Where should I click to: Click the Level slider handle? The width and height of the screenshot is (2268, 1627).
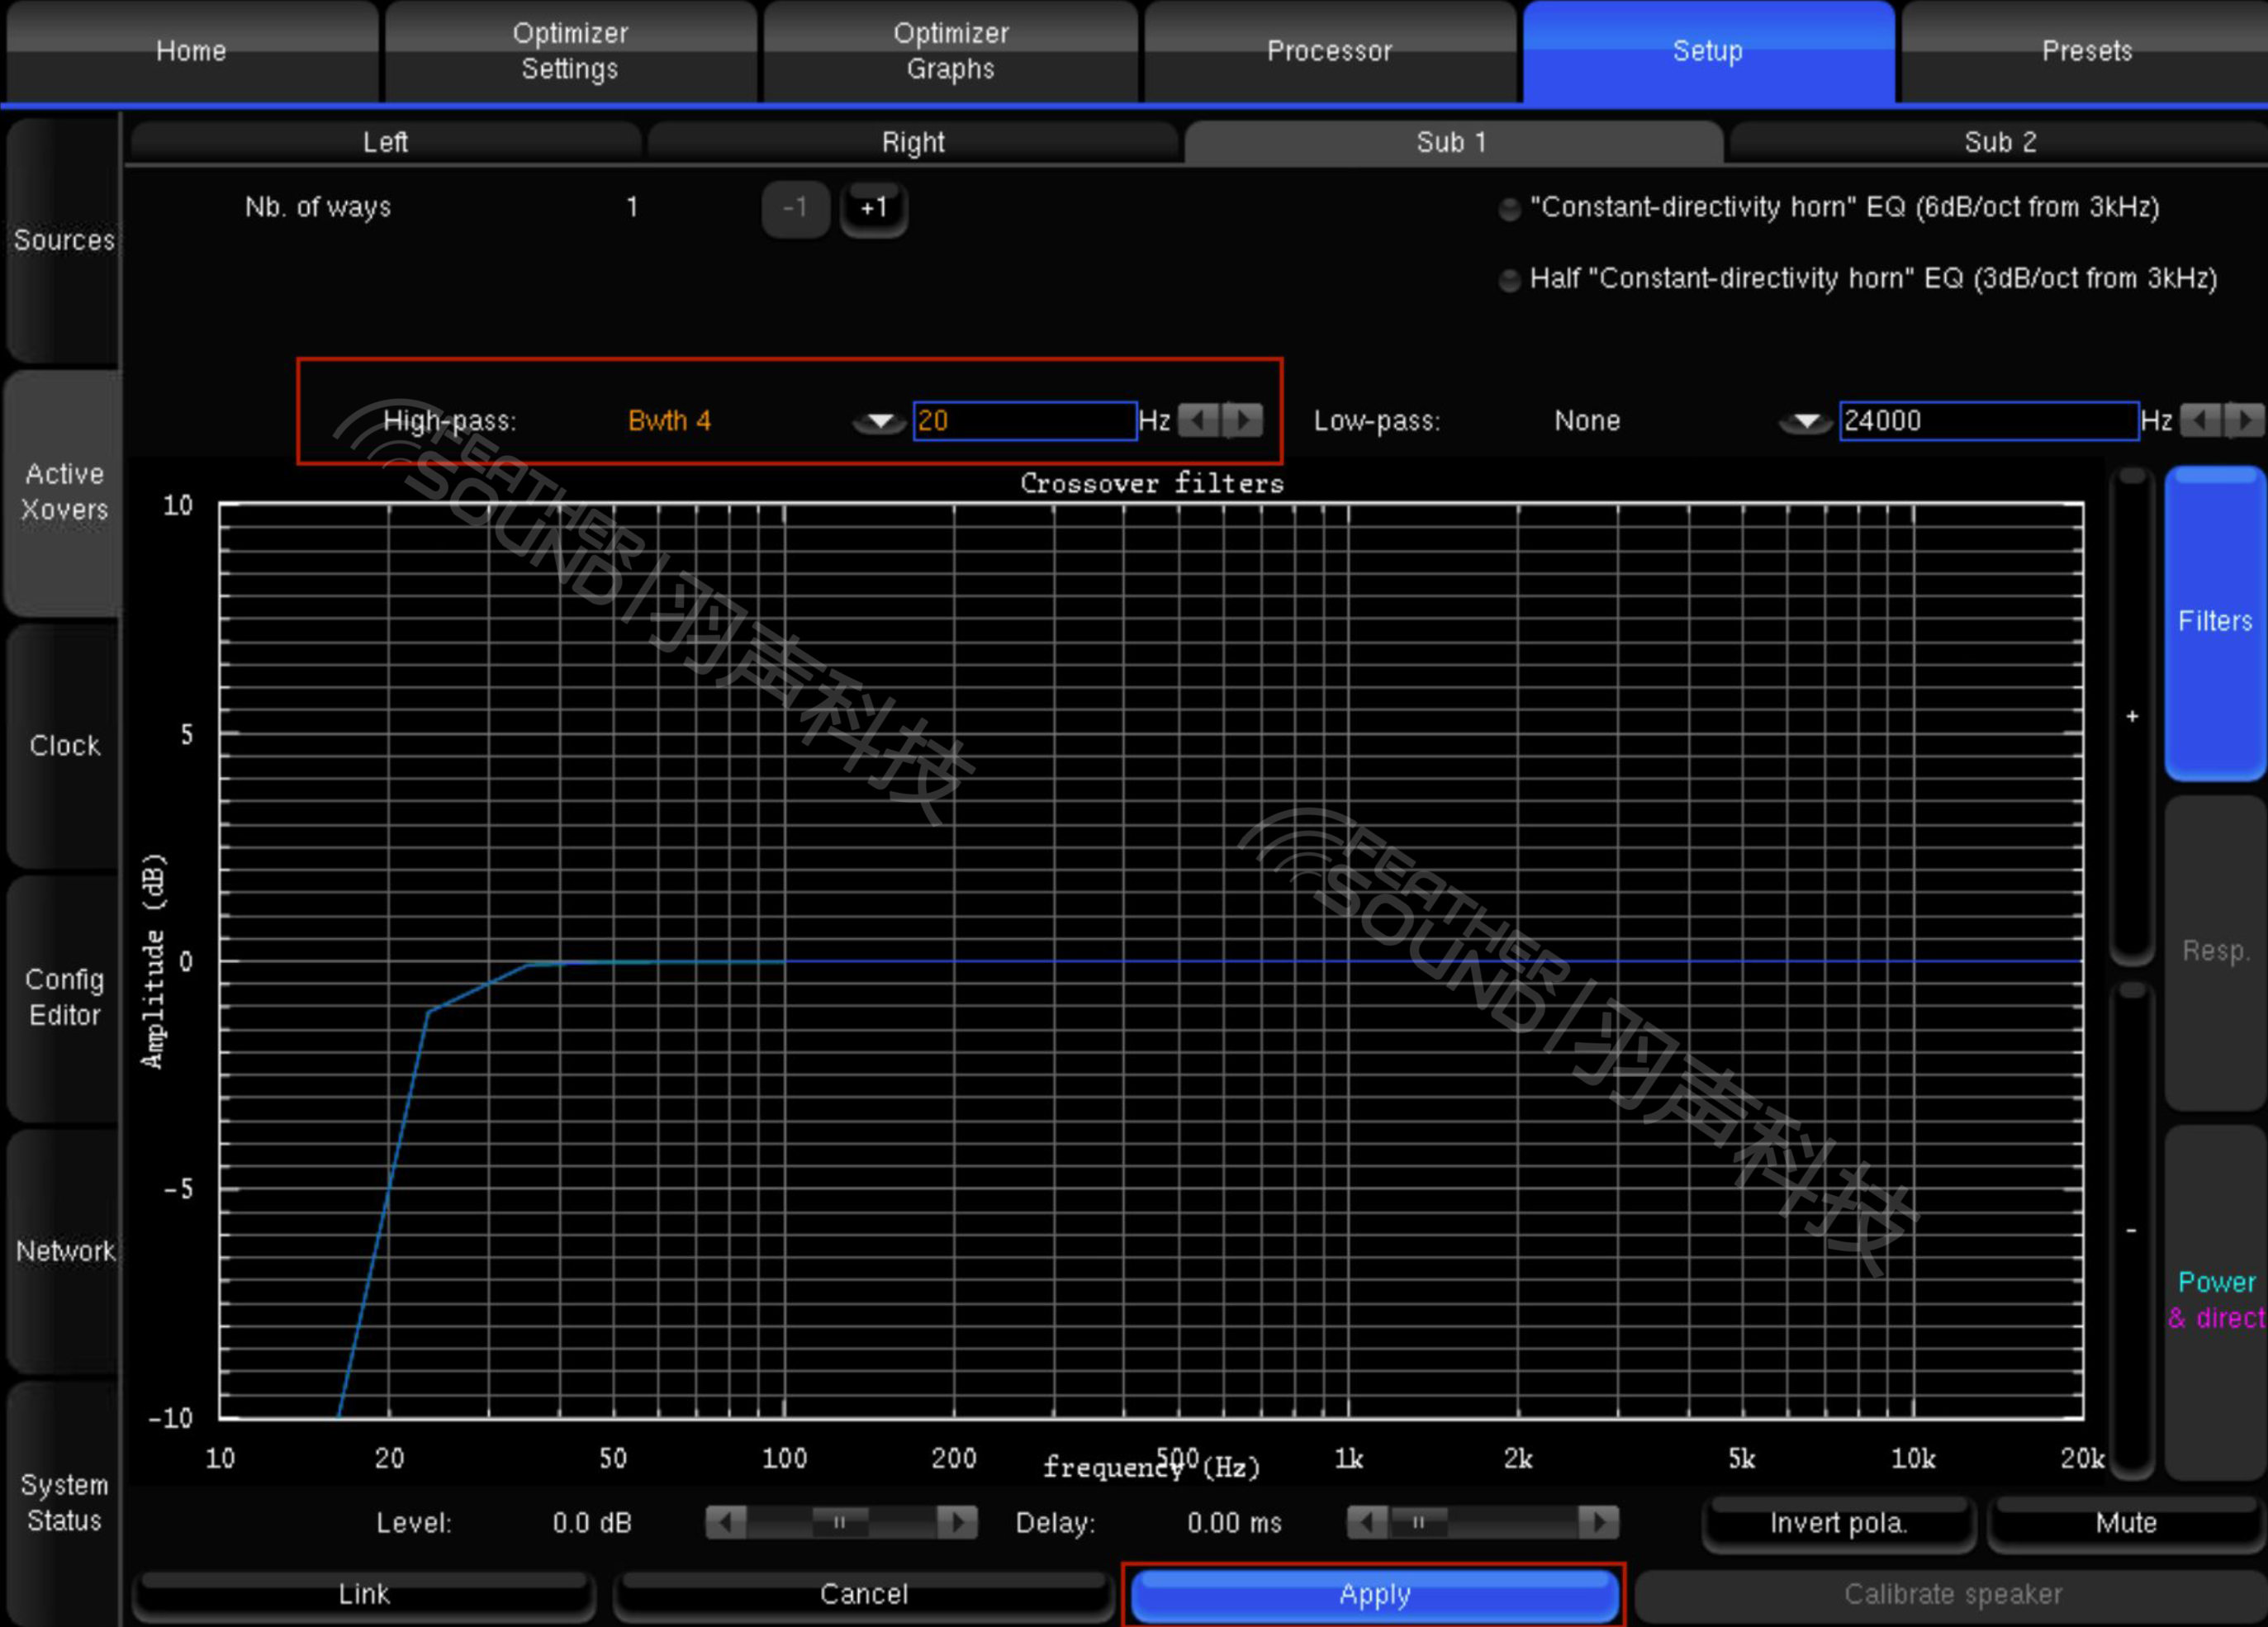[840, 1522]
